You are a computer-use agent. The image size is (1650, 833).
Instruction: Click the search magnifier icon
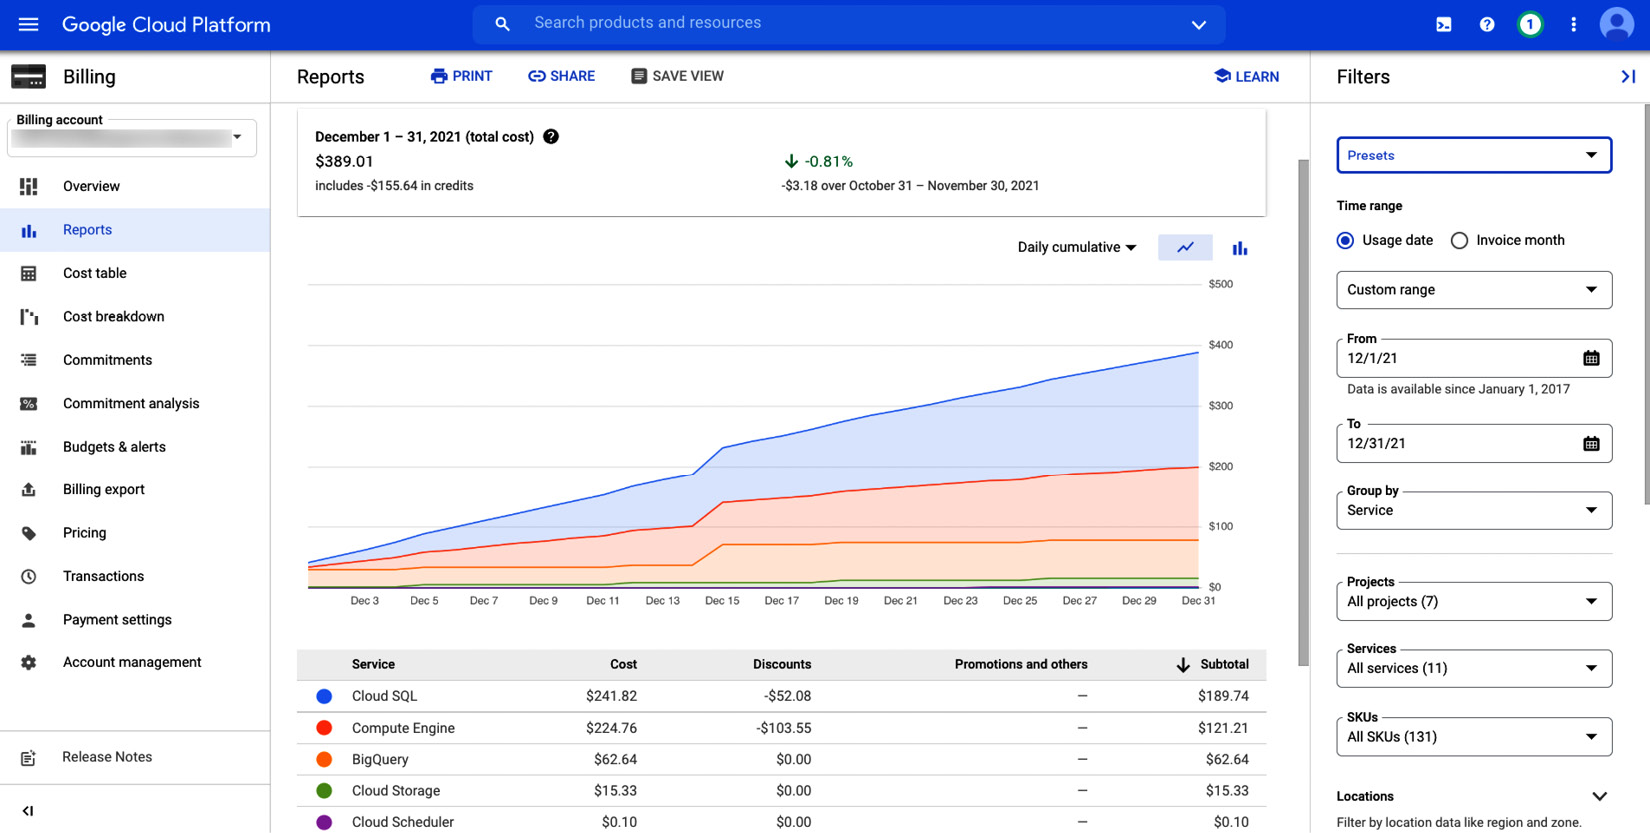click(x=502, y=24)
